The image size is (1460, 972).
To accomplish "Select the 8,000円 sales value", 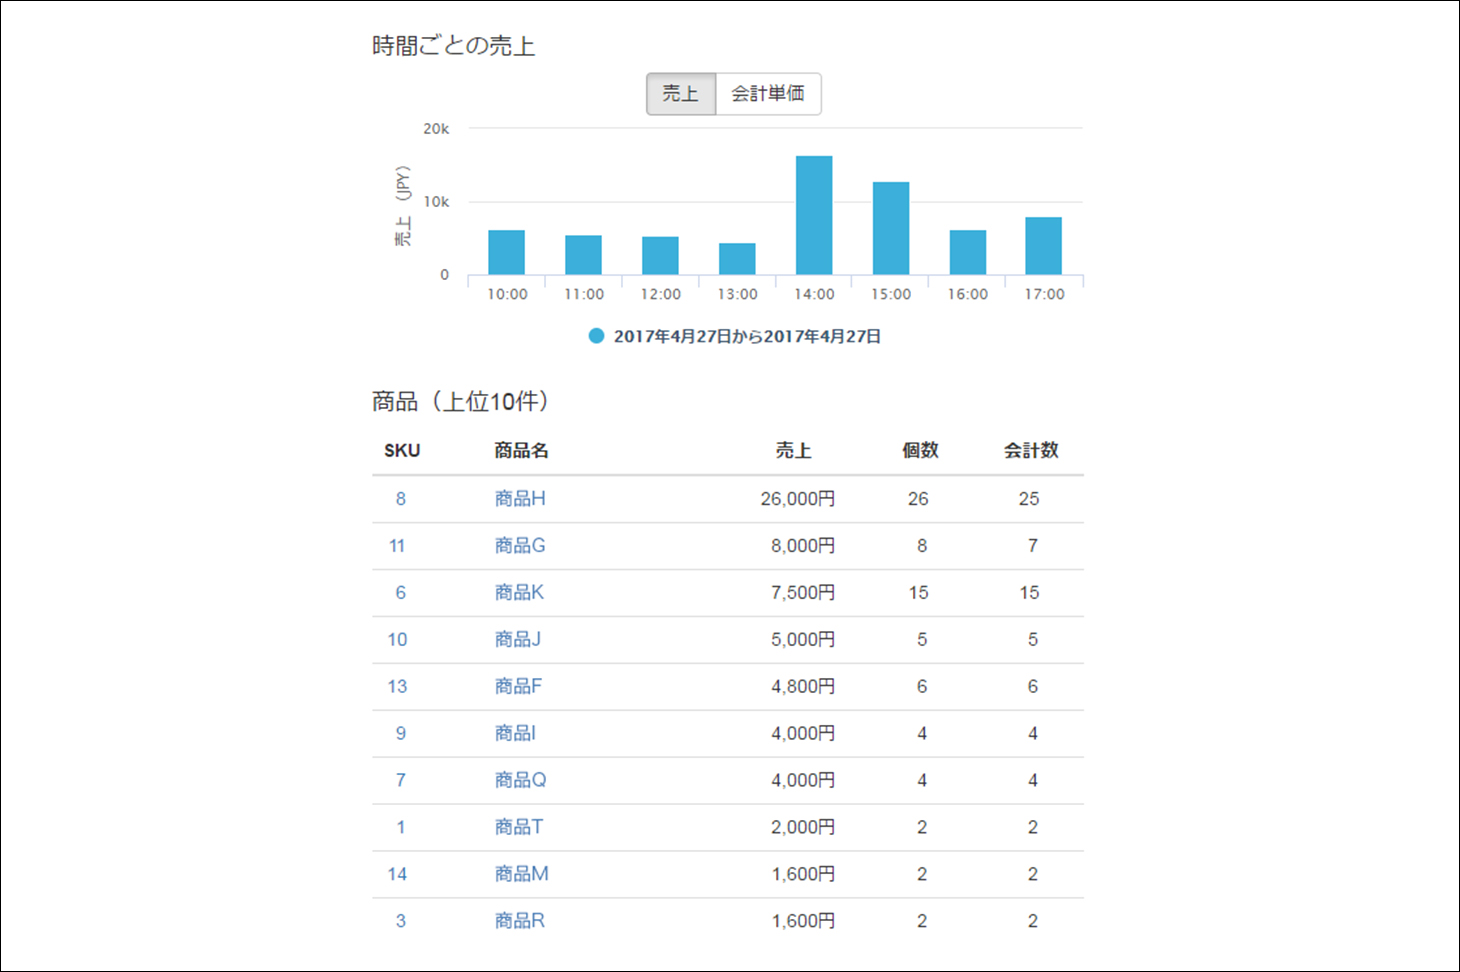I will (x=803, y=546).
